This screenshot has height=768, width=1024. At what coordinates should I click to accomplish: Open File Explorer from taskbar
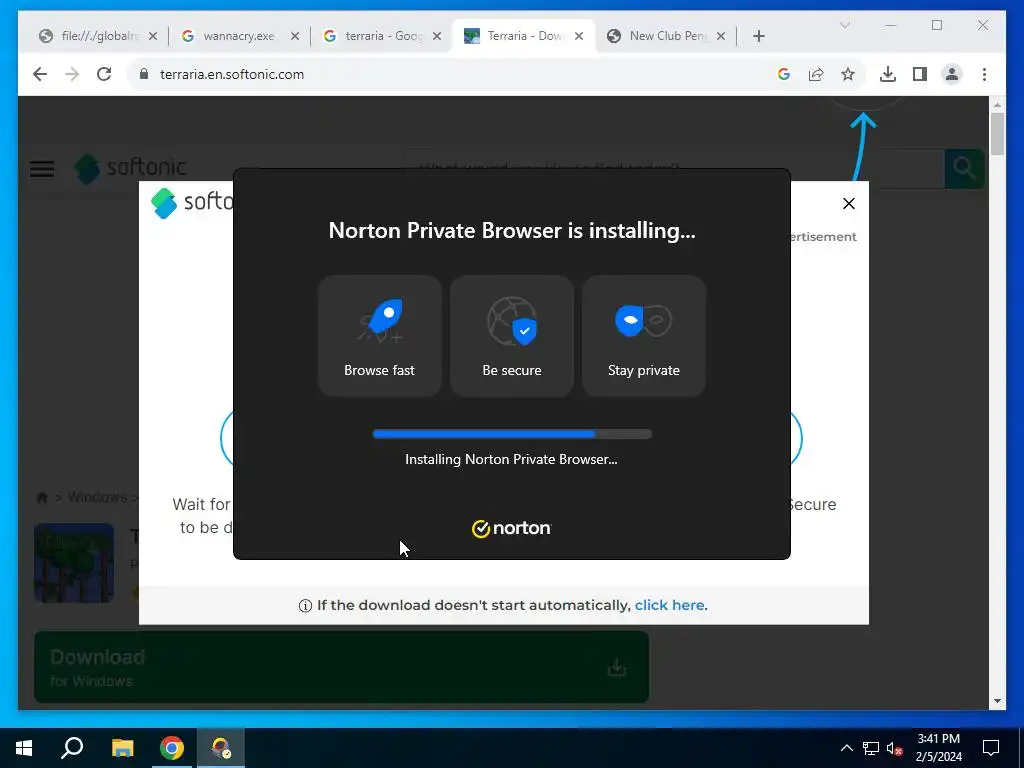coord(122,748)
